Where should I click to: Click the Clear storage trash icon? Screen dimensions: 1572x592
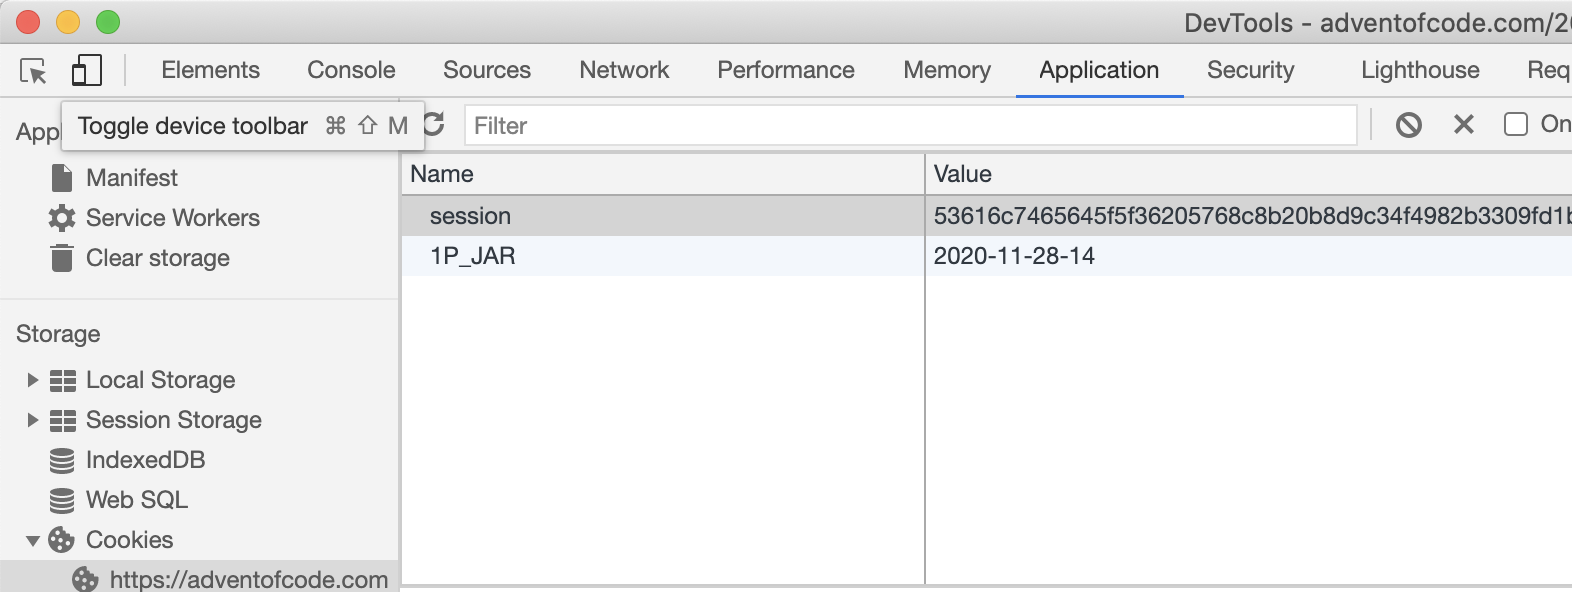tap(62, 258)
